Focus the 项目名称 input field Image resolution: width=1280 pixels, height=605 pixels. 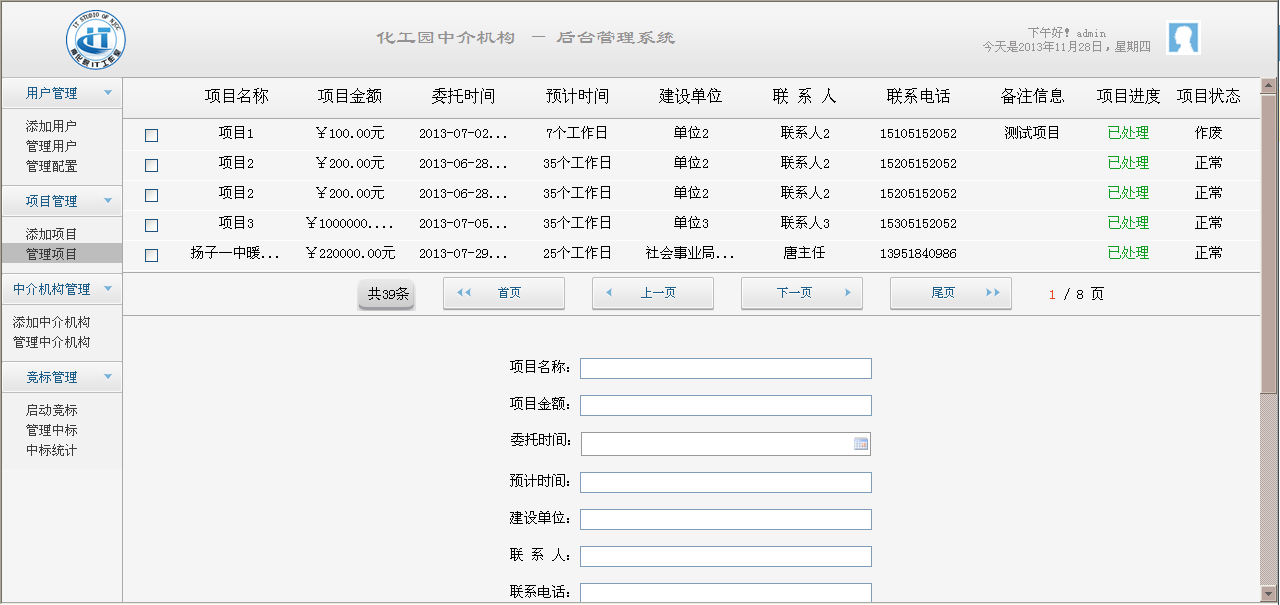[x=725, y=368]
